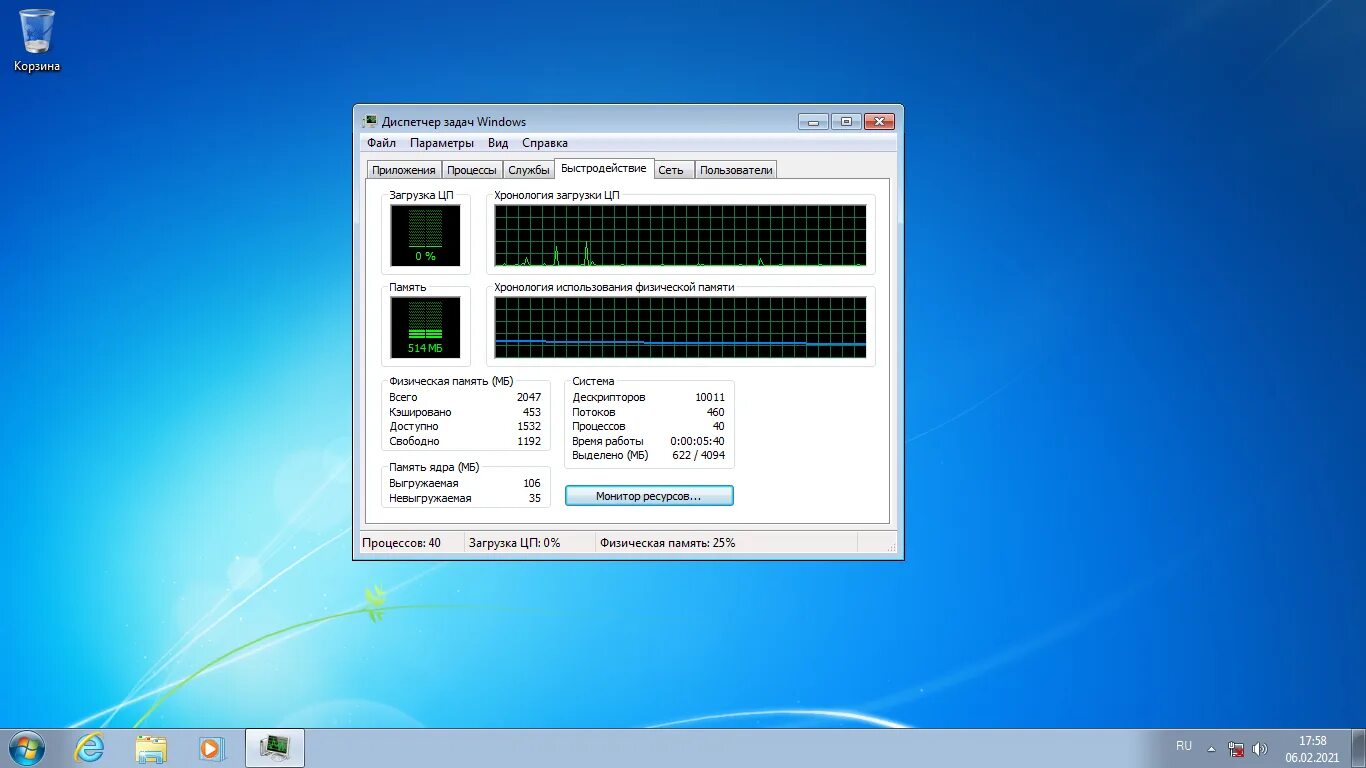1366x768 pixels.
Task: Open the network status tray icon
Action: click(x=1237, y=748)
